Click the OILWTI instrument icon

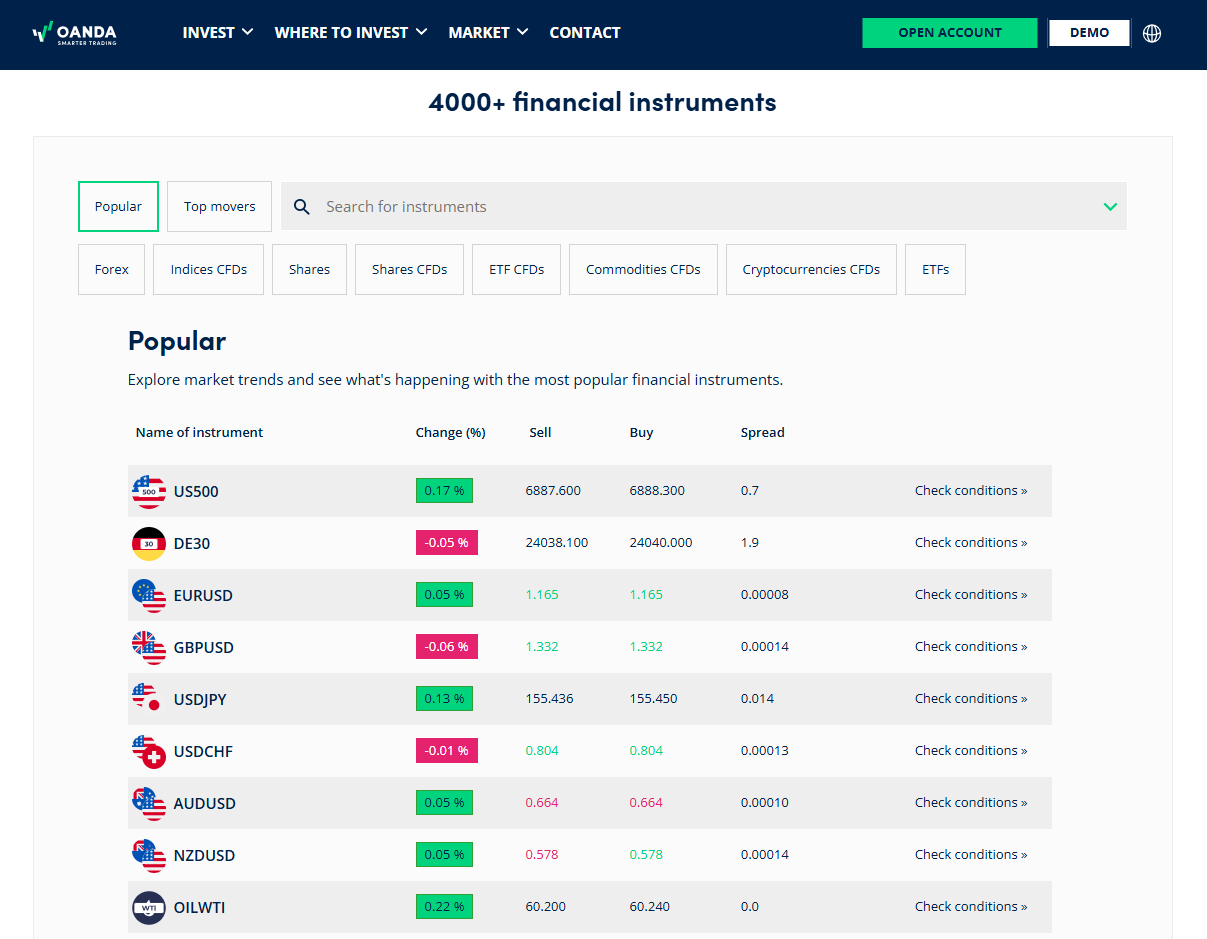coord(149,907)
